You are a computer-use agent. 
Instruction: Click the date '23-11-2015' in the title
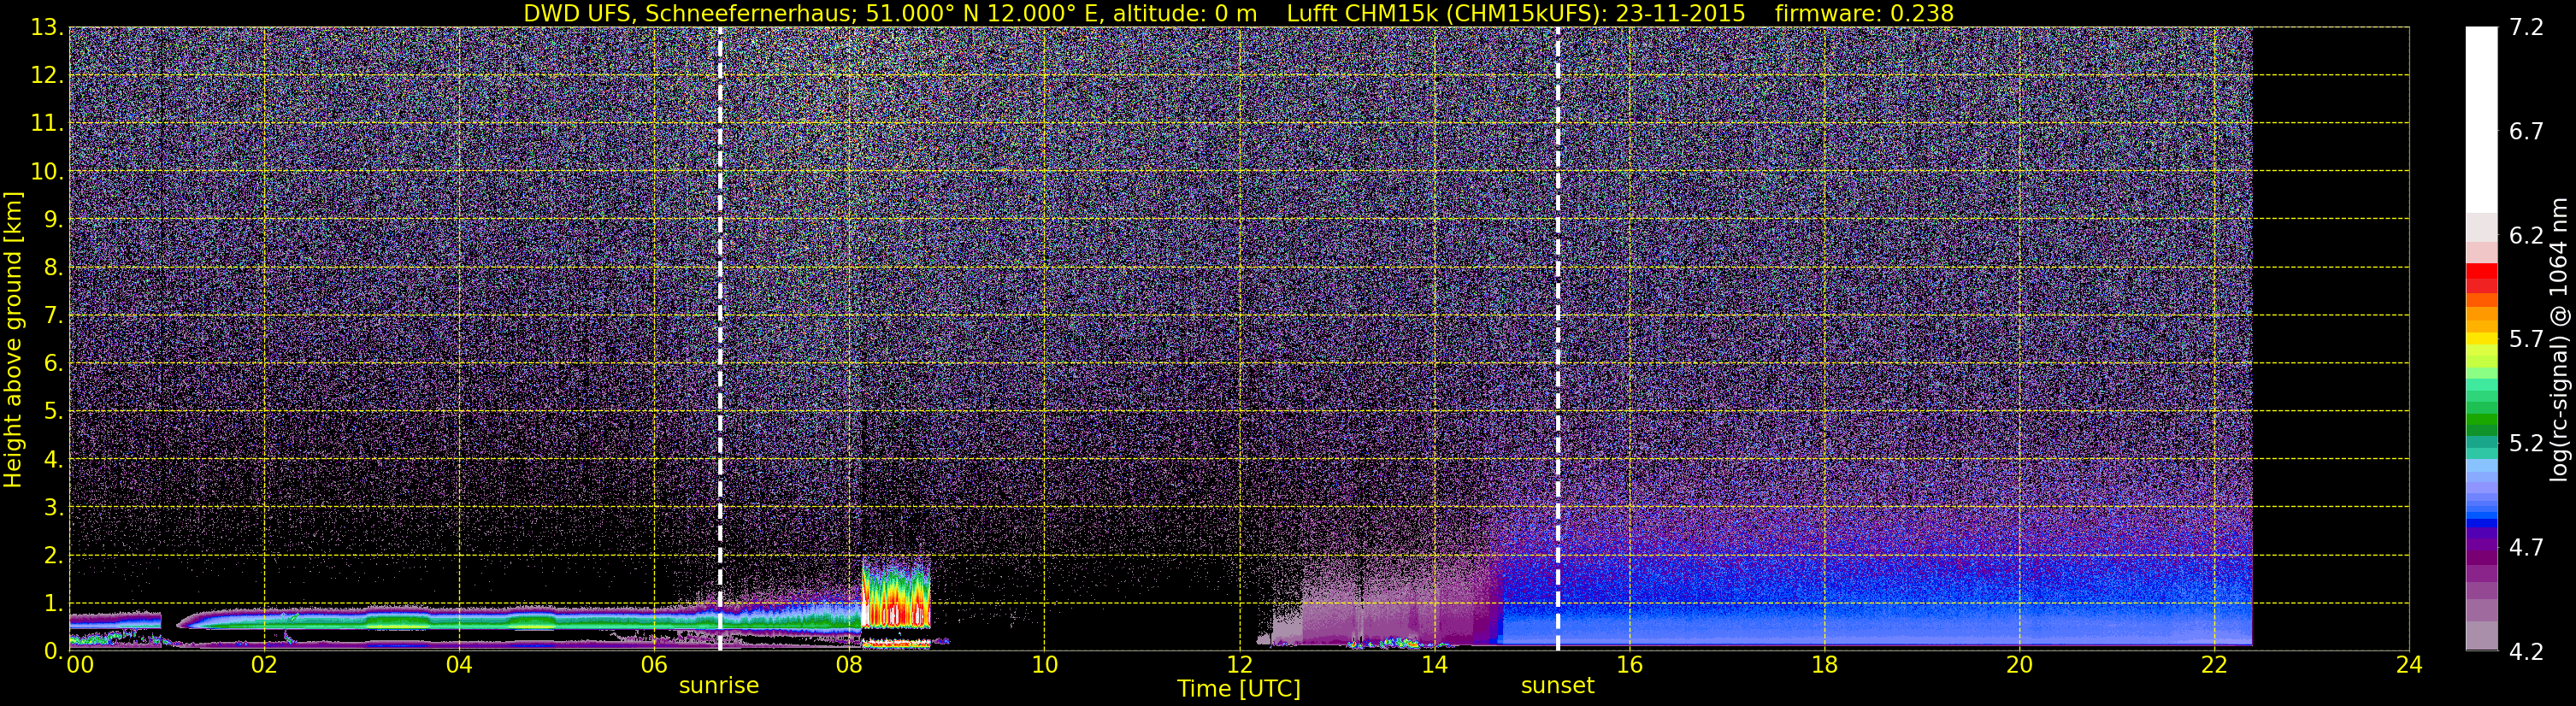click(x=1680, y=14)
